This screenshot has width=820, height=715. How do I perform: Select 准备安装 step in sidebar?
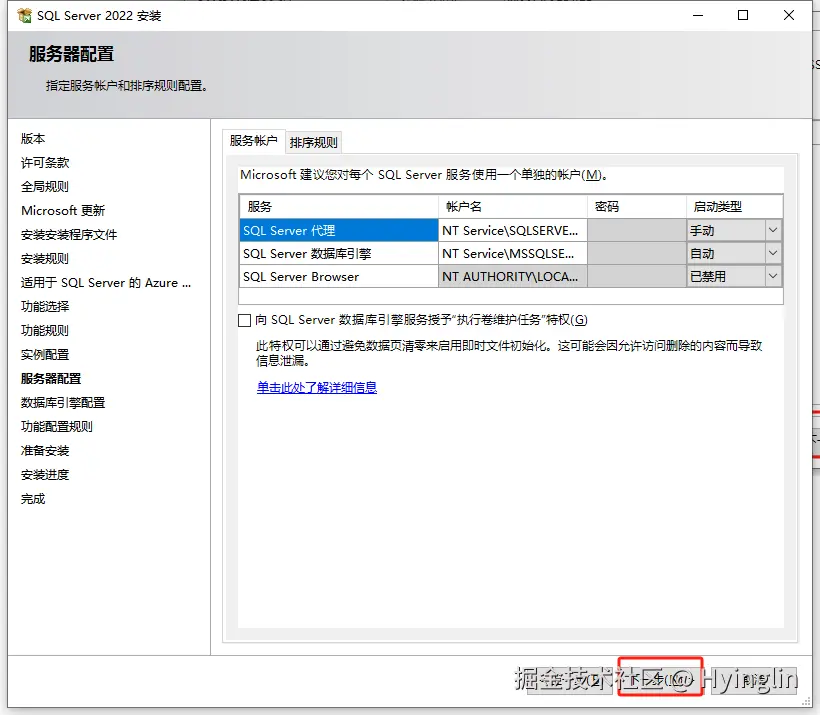click(45, 451)
